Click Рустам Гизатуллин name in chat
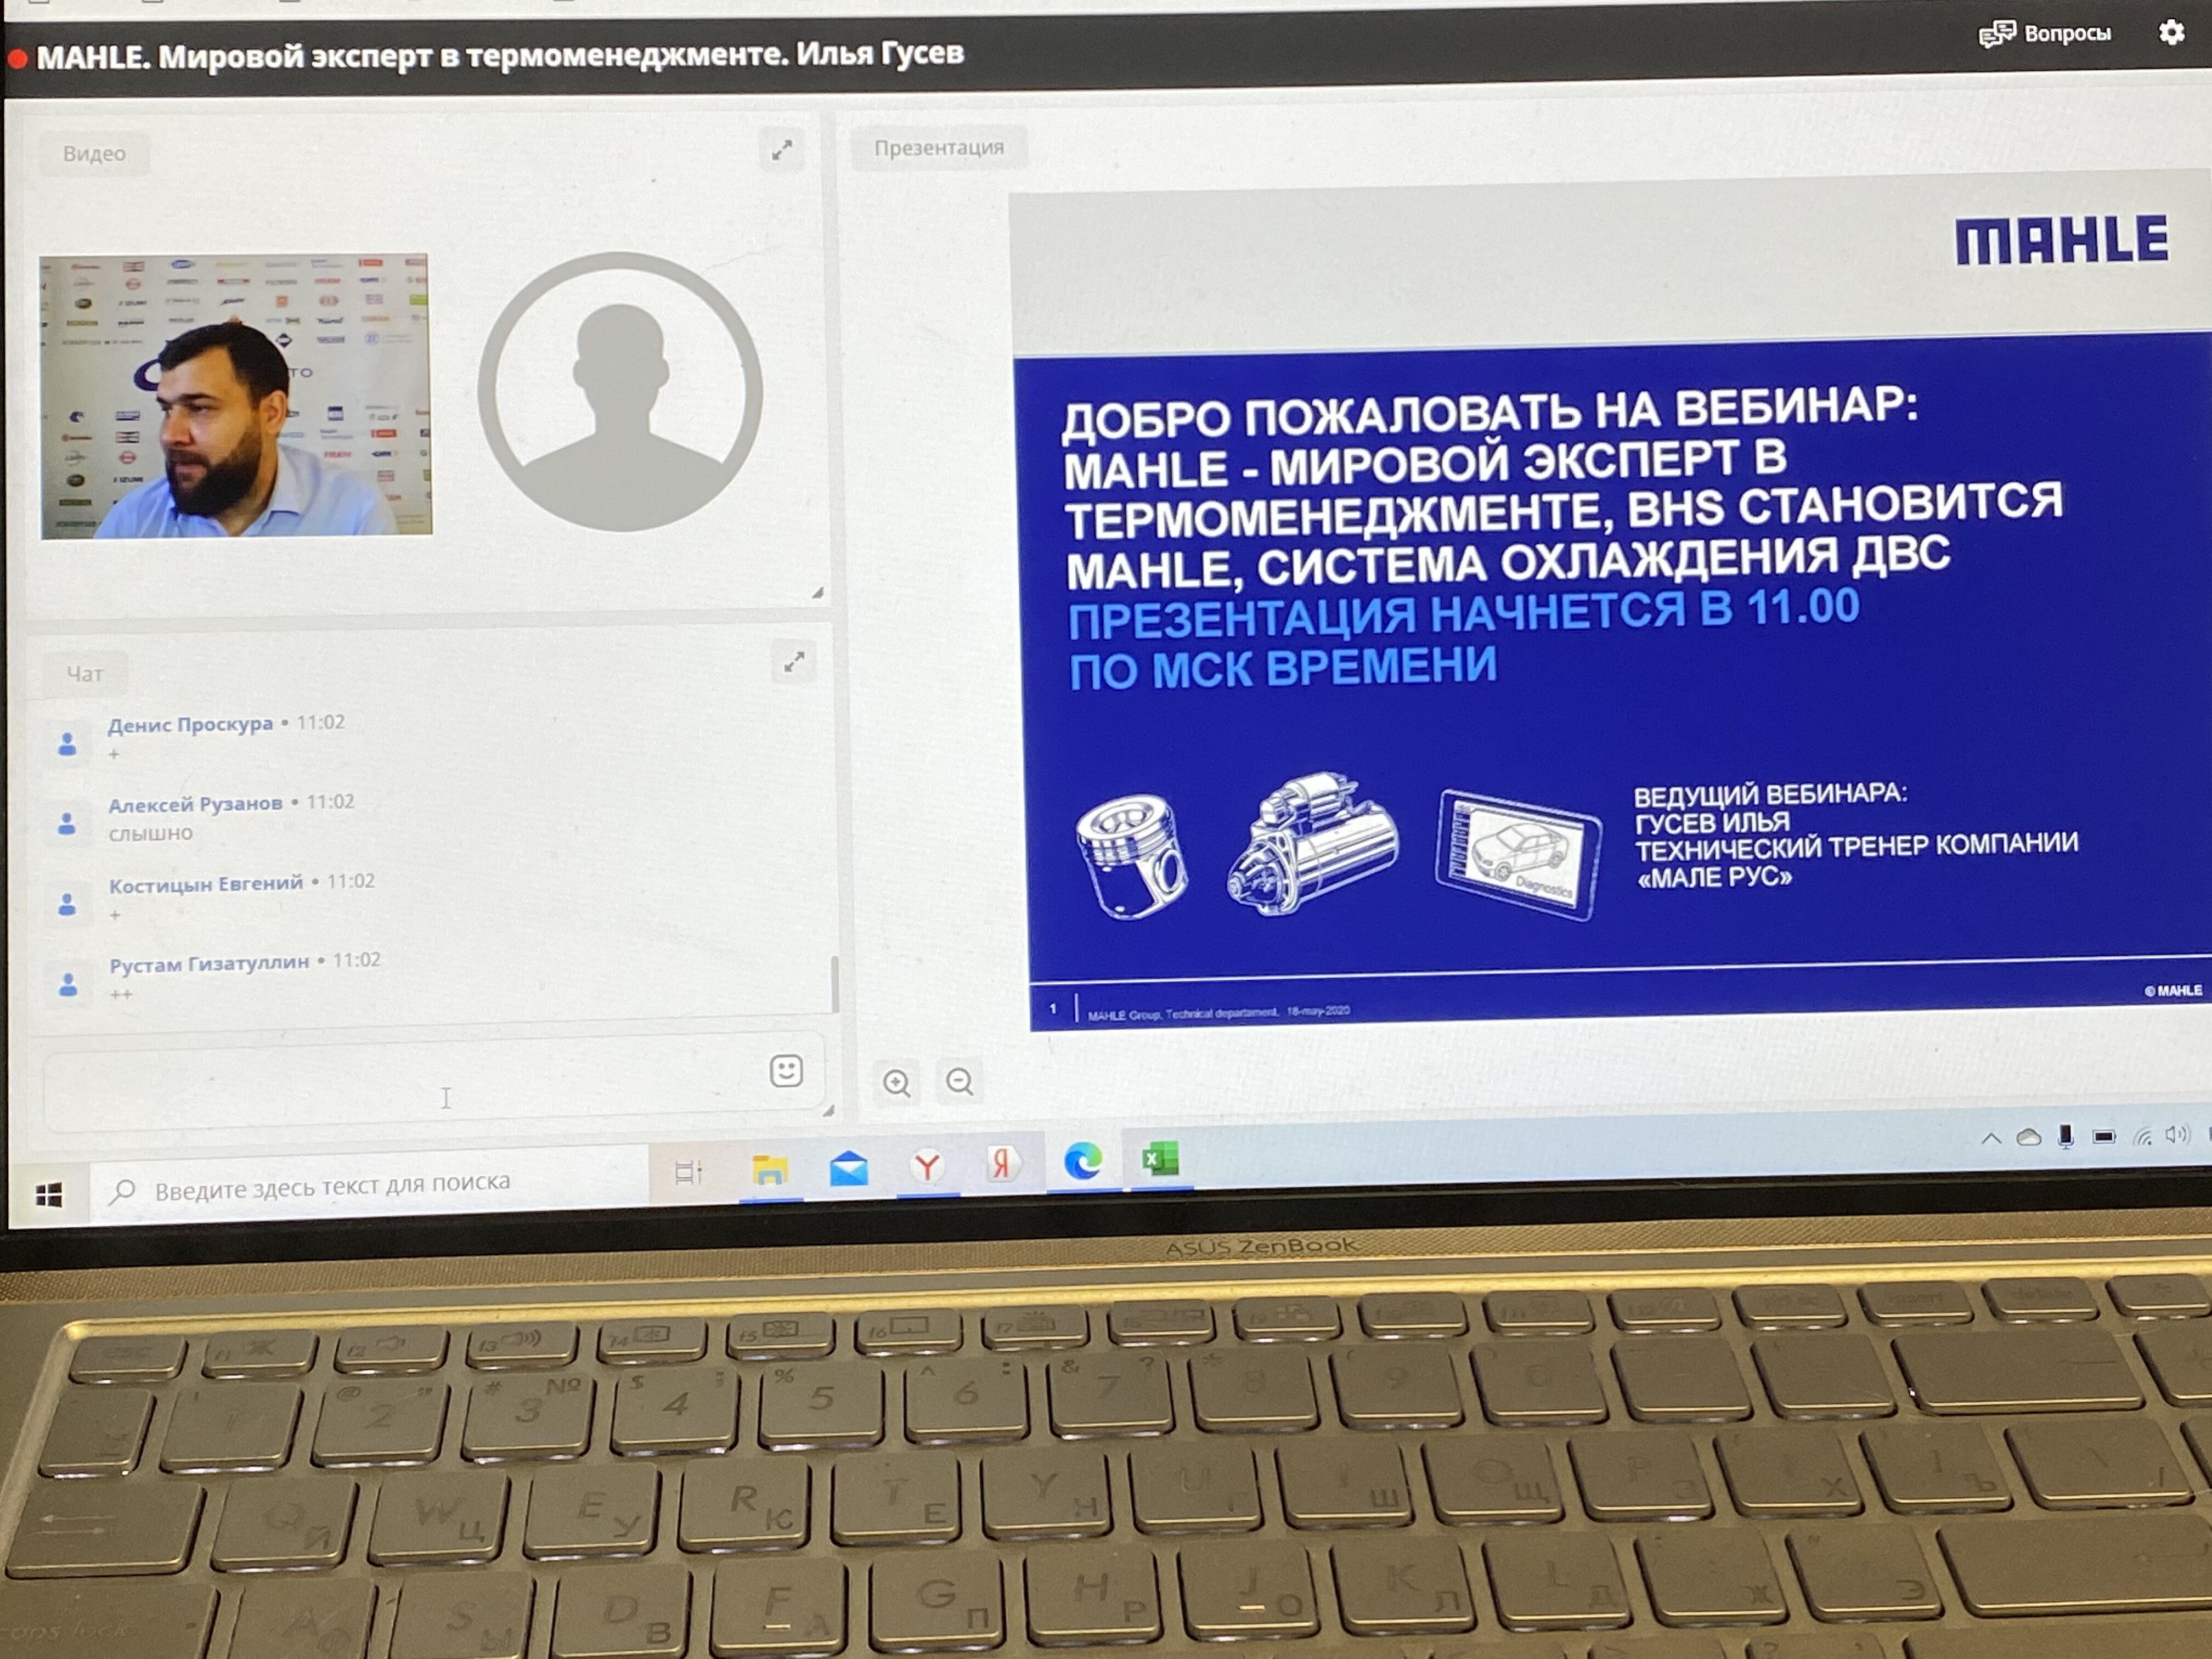 [209, 963]
